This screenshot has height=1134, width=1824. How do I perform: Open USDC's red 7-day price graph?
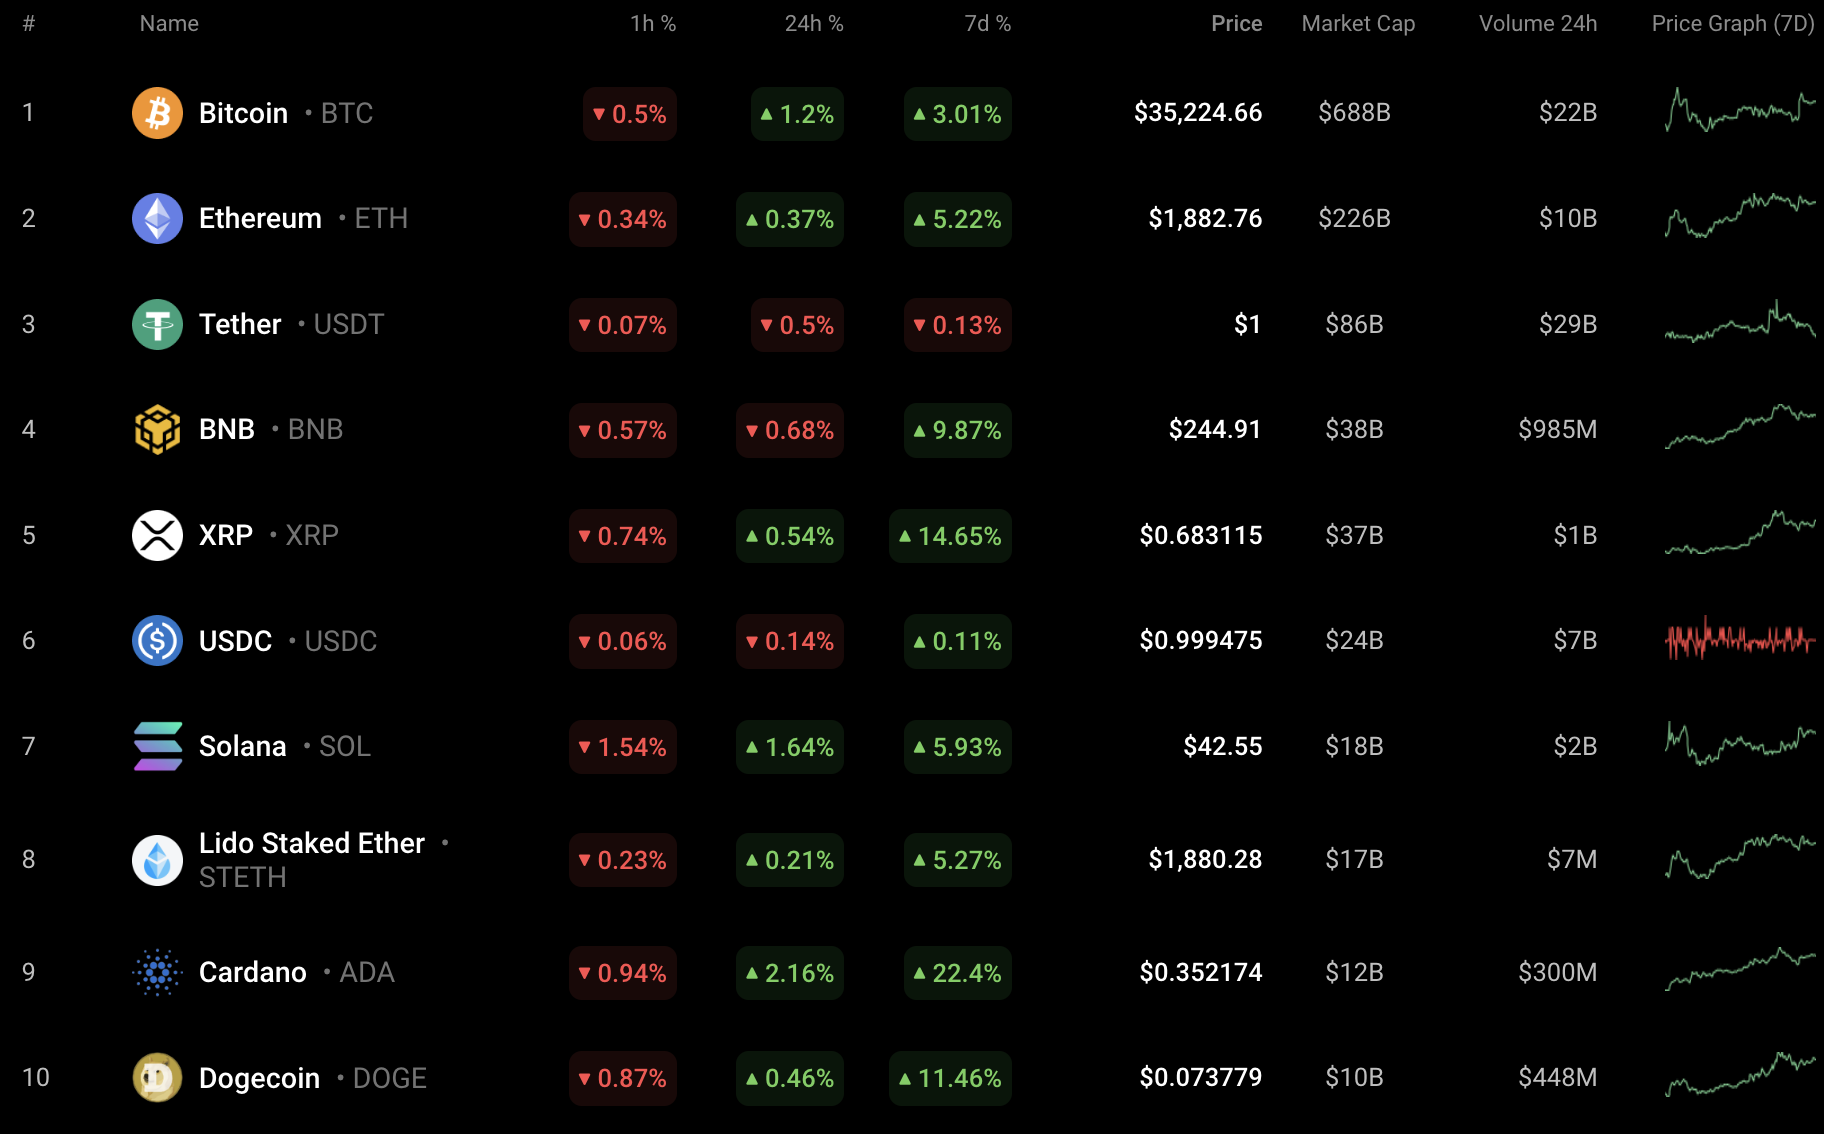click(x=1739, y=639)
